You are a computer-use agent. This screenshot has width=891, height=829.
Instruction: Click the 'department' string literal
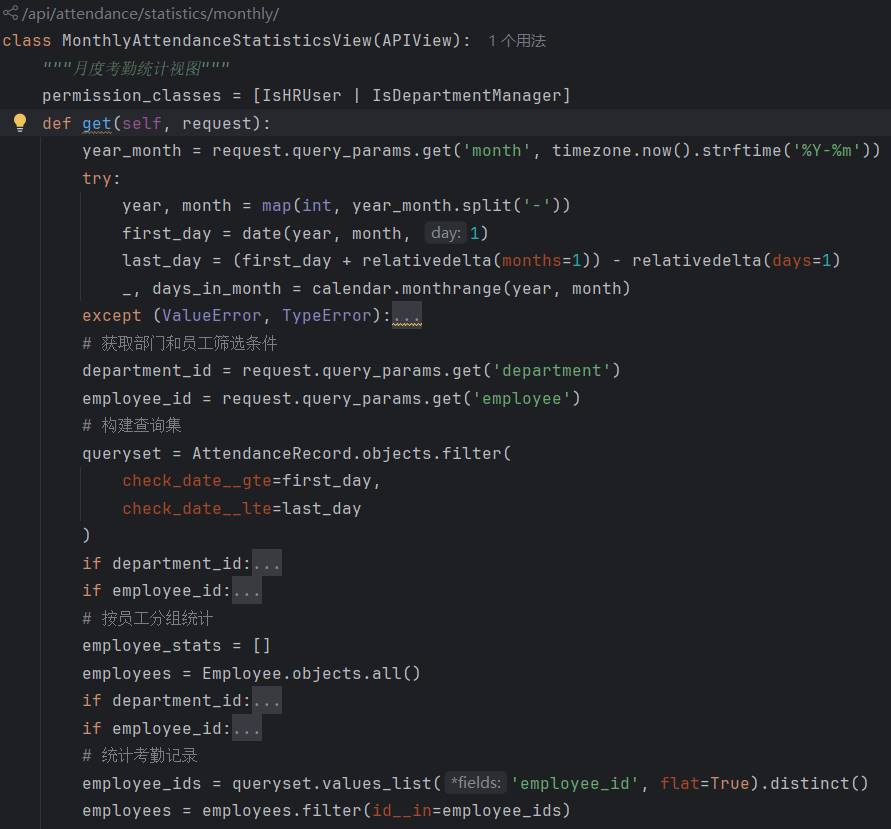point(556,371)
